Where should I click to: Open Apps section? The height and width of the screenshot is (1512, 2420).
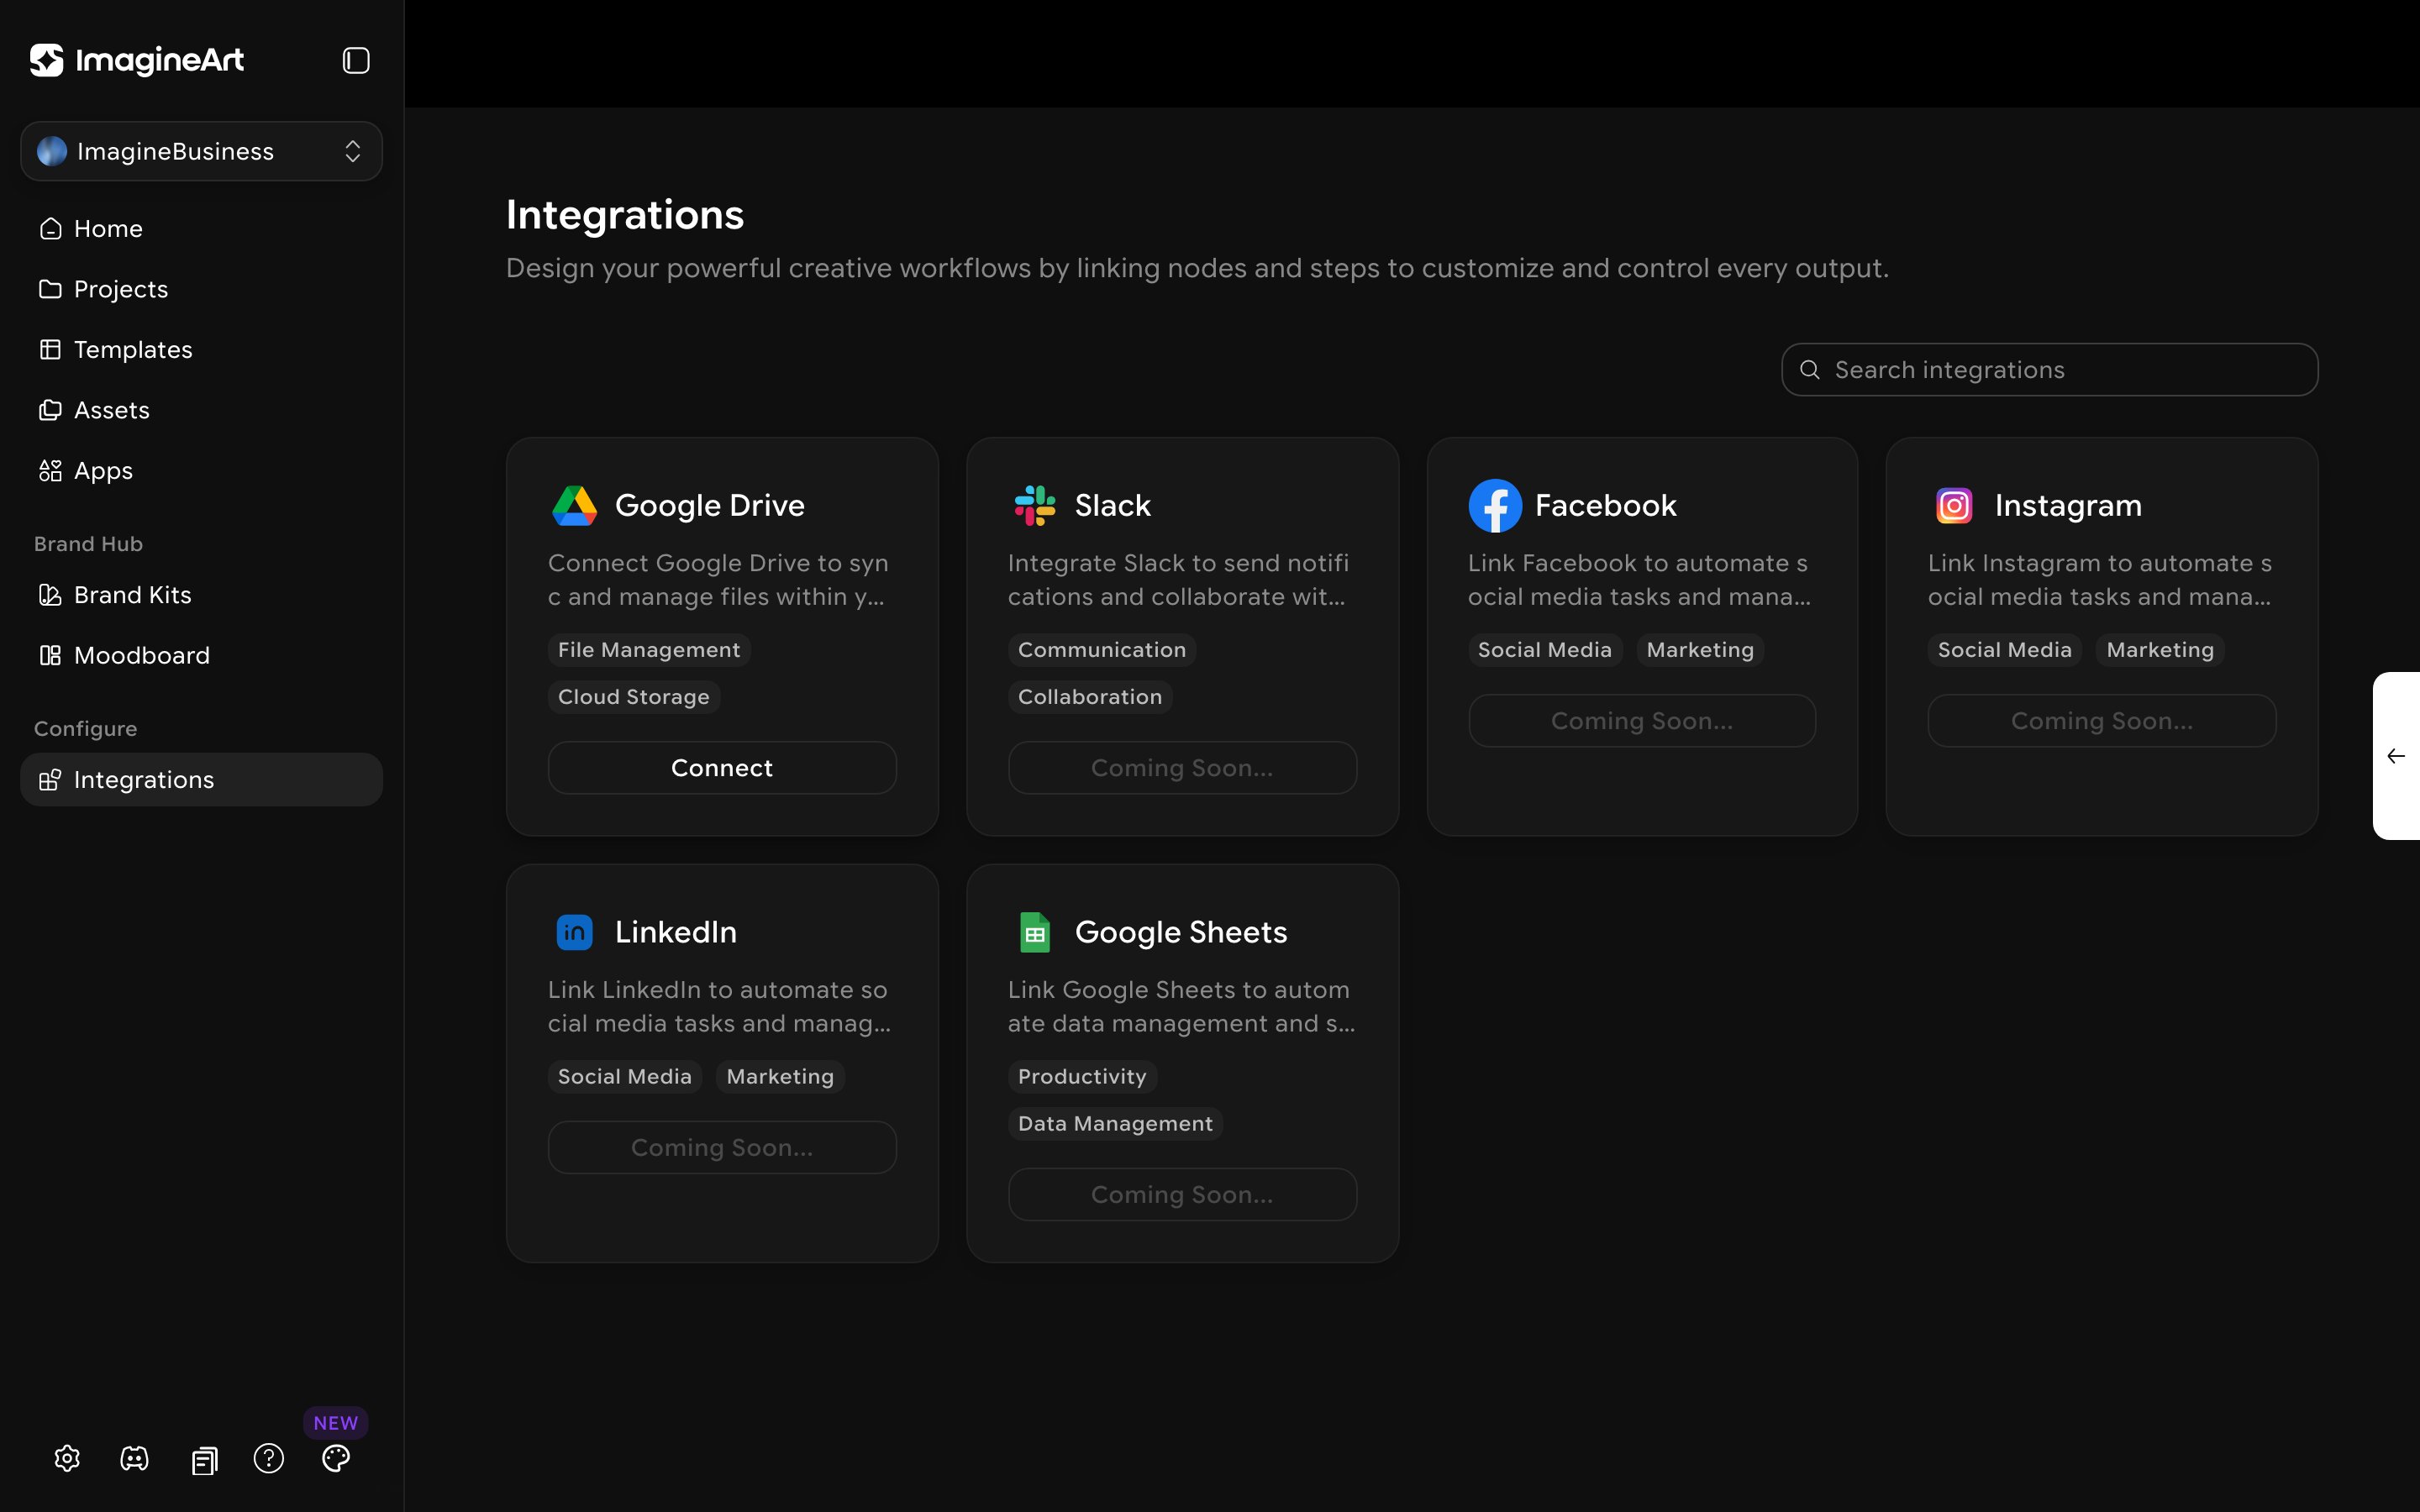point(201,471)
